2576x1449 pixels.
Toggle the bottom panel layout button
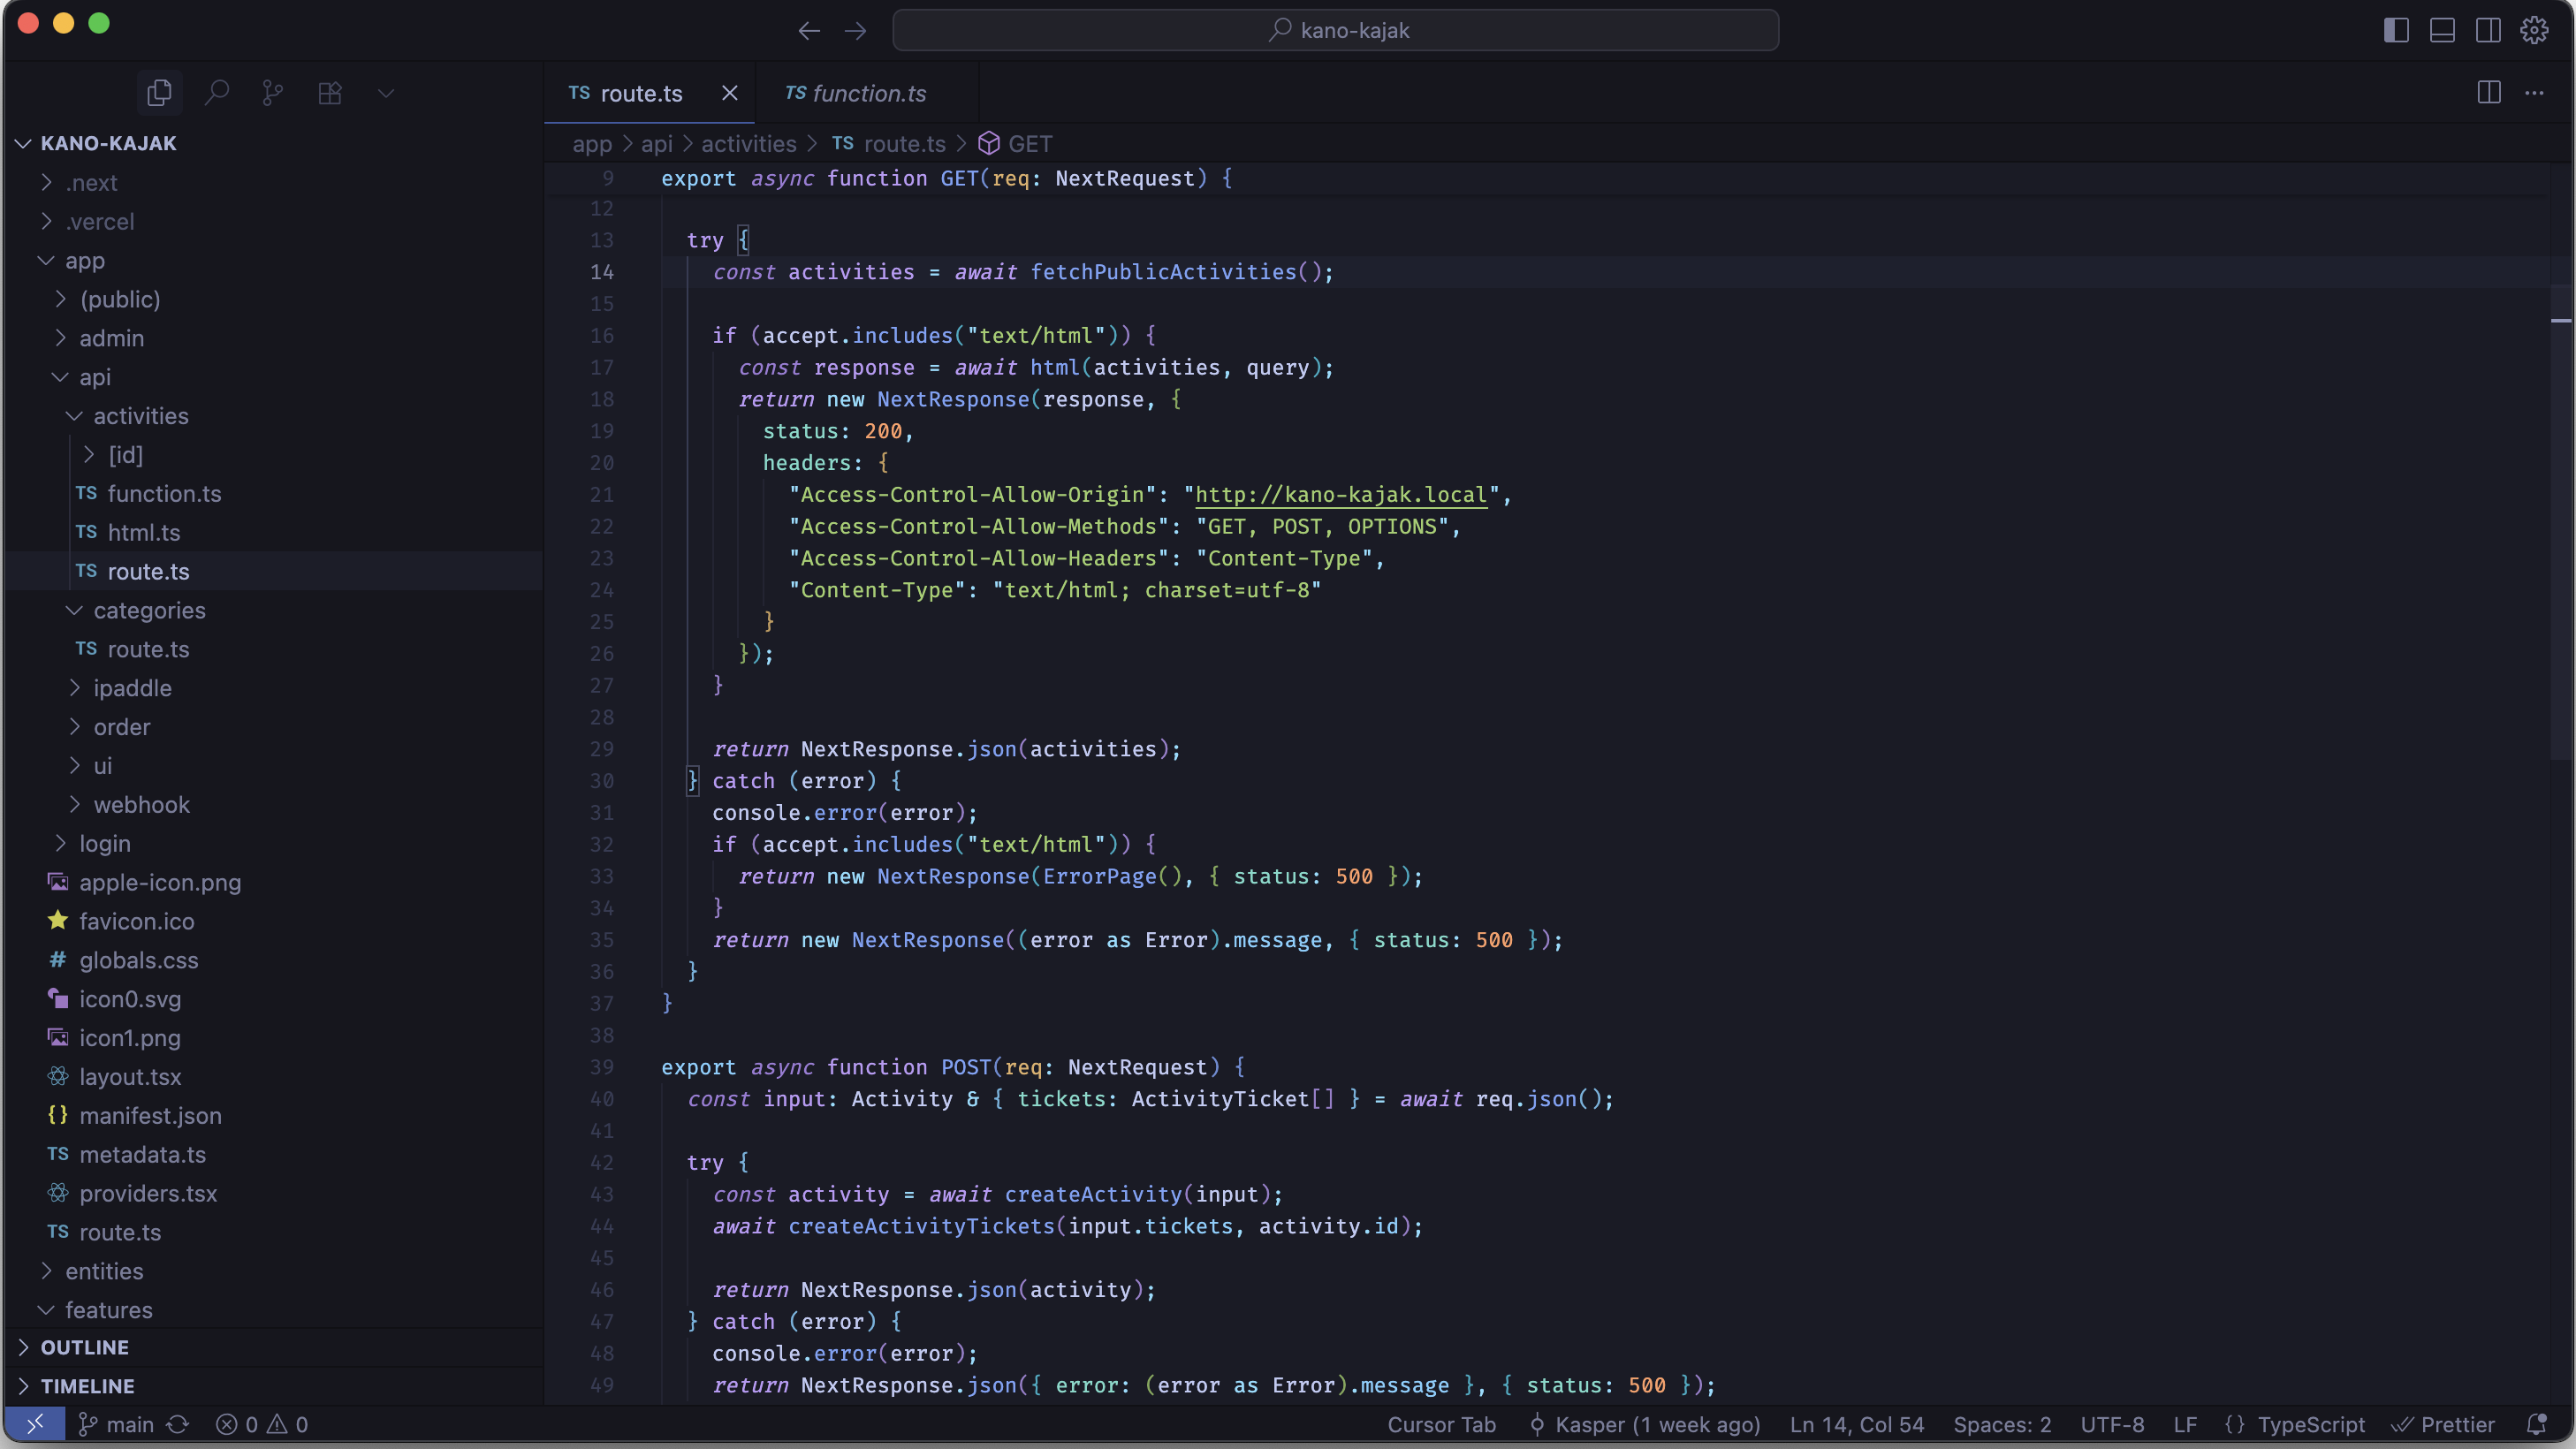2442,30
